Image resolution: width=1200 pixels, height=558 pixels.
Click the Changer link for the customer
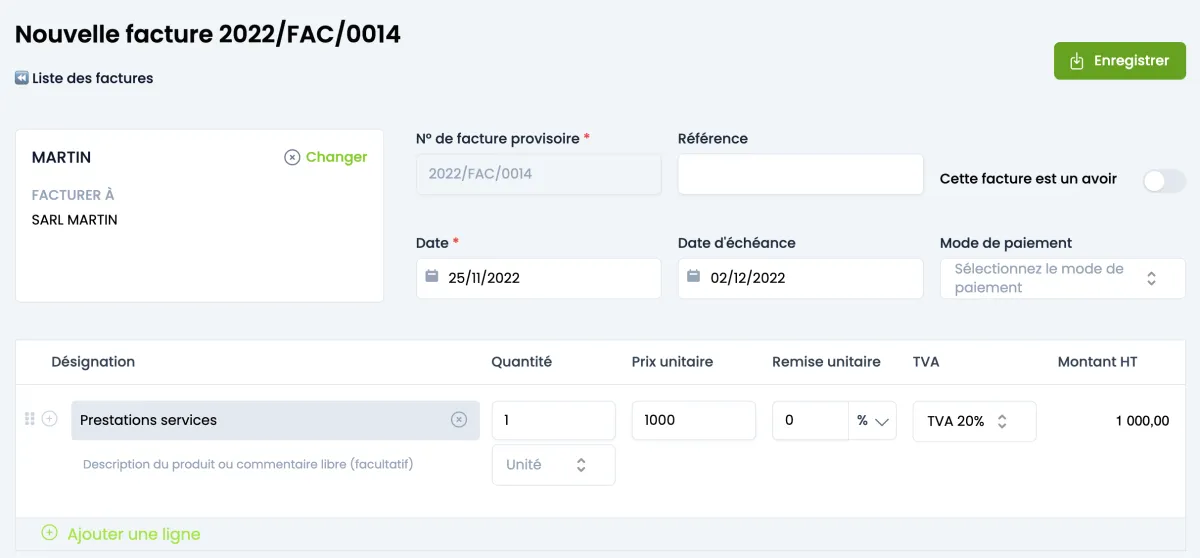click(x=336, y=157)
